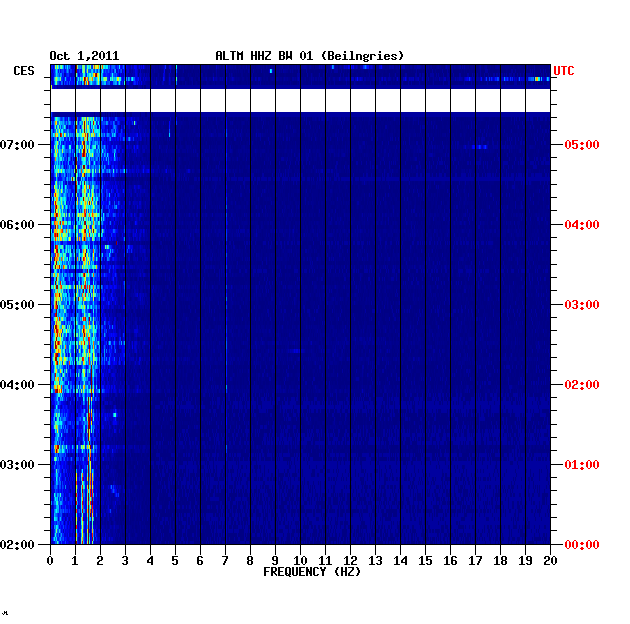Click frequency axis tick label '0'
Image resolution: width=630 pixels, height=624 pixels.
point(50,561)
